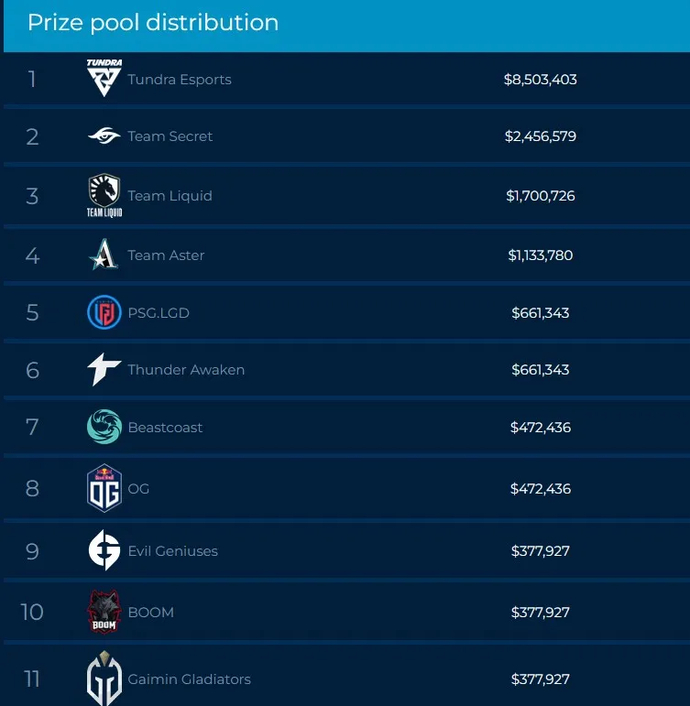Click the Thunder Awaken logo icon
This screenshot has width=690, height=706.
pos(104,370)
